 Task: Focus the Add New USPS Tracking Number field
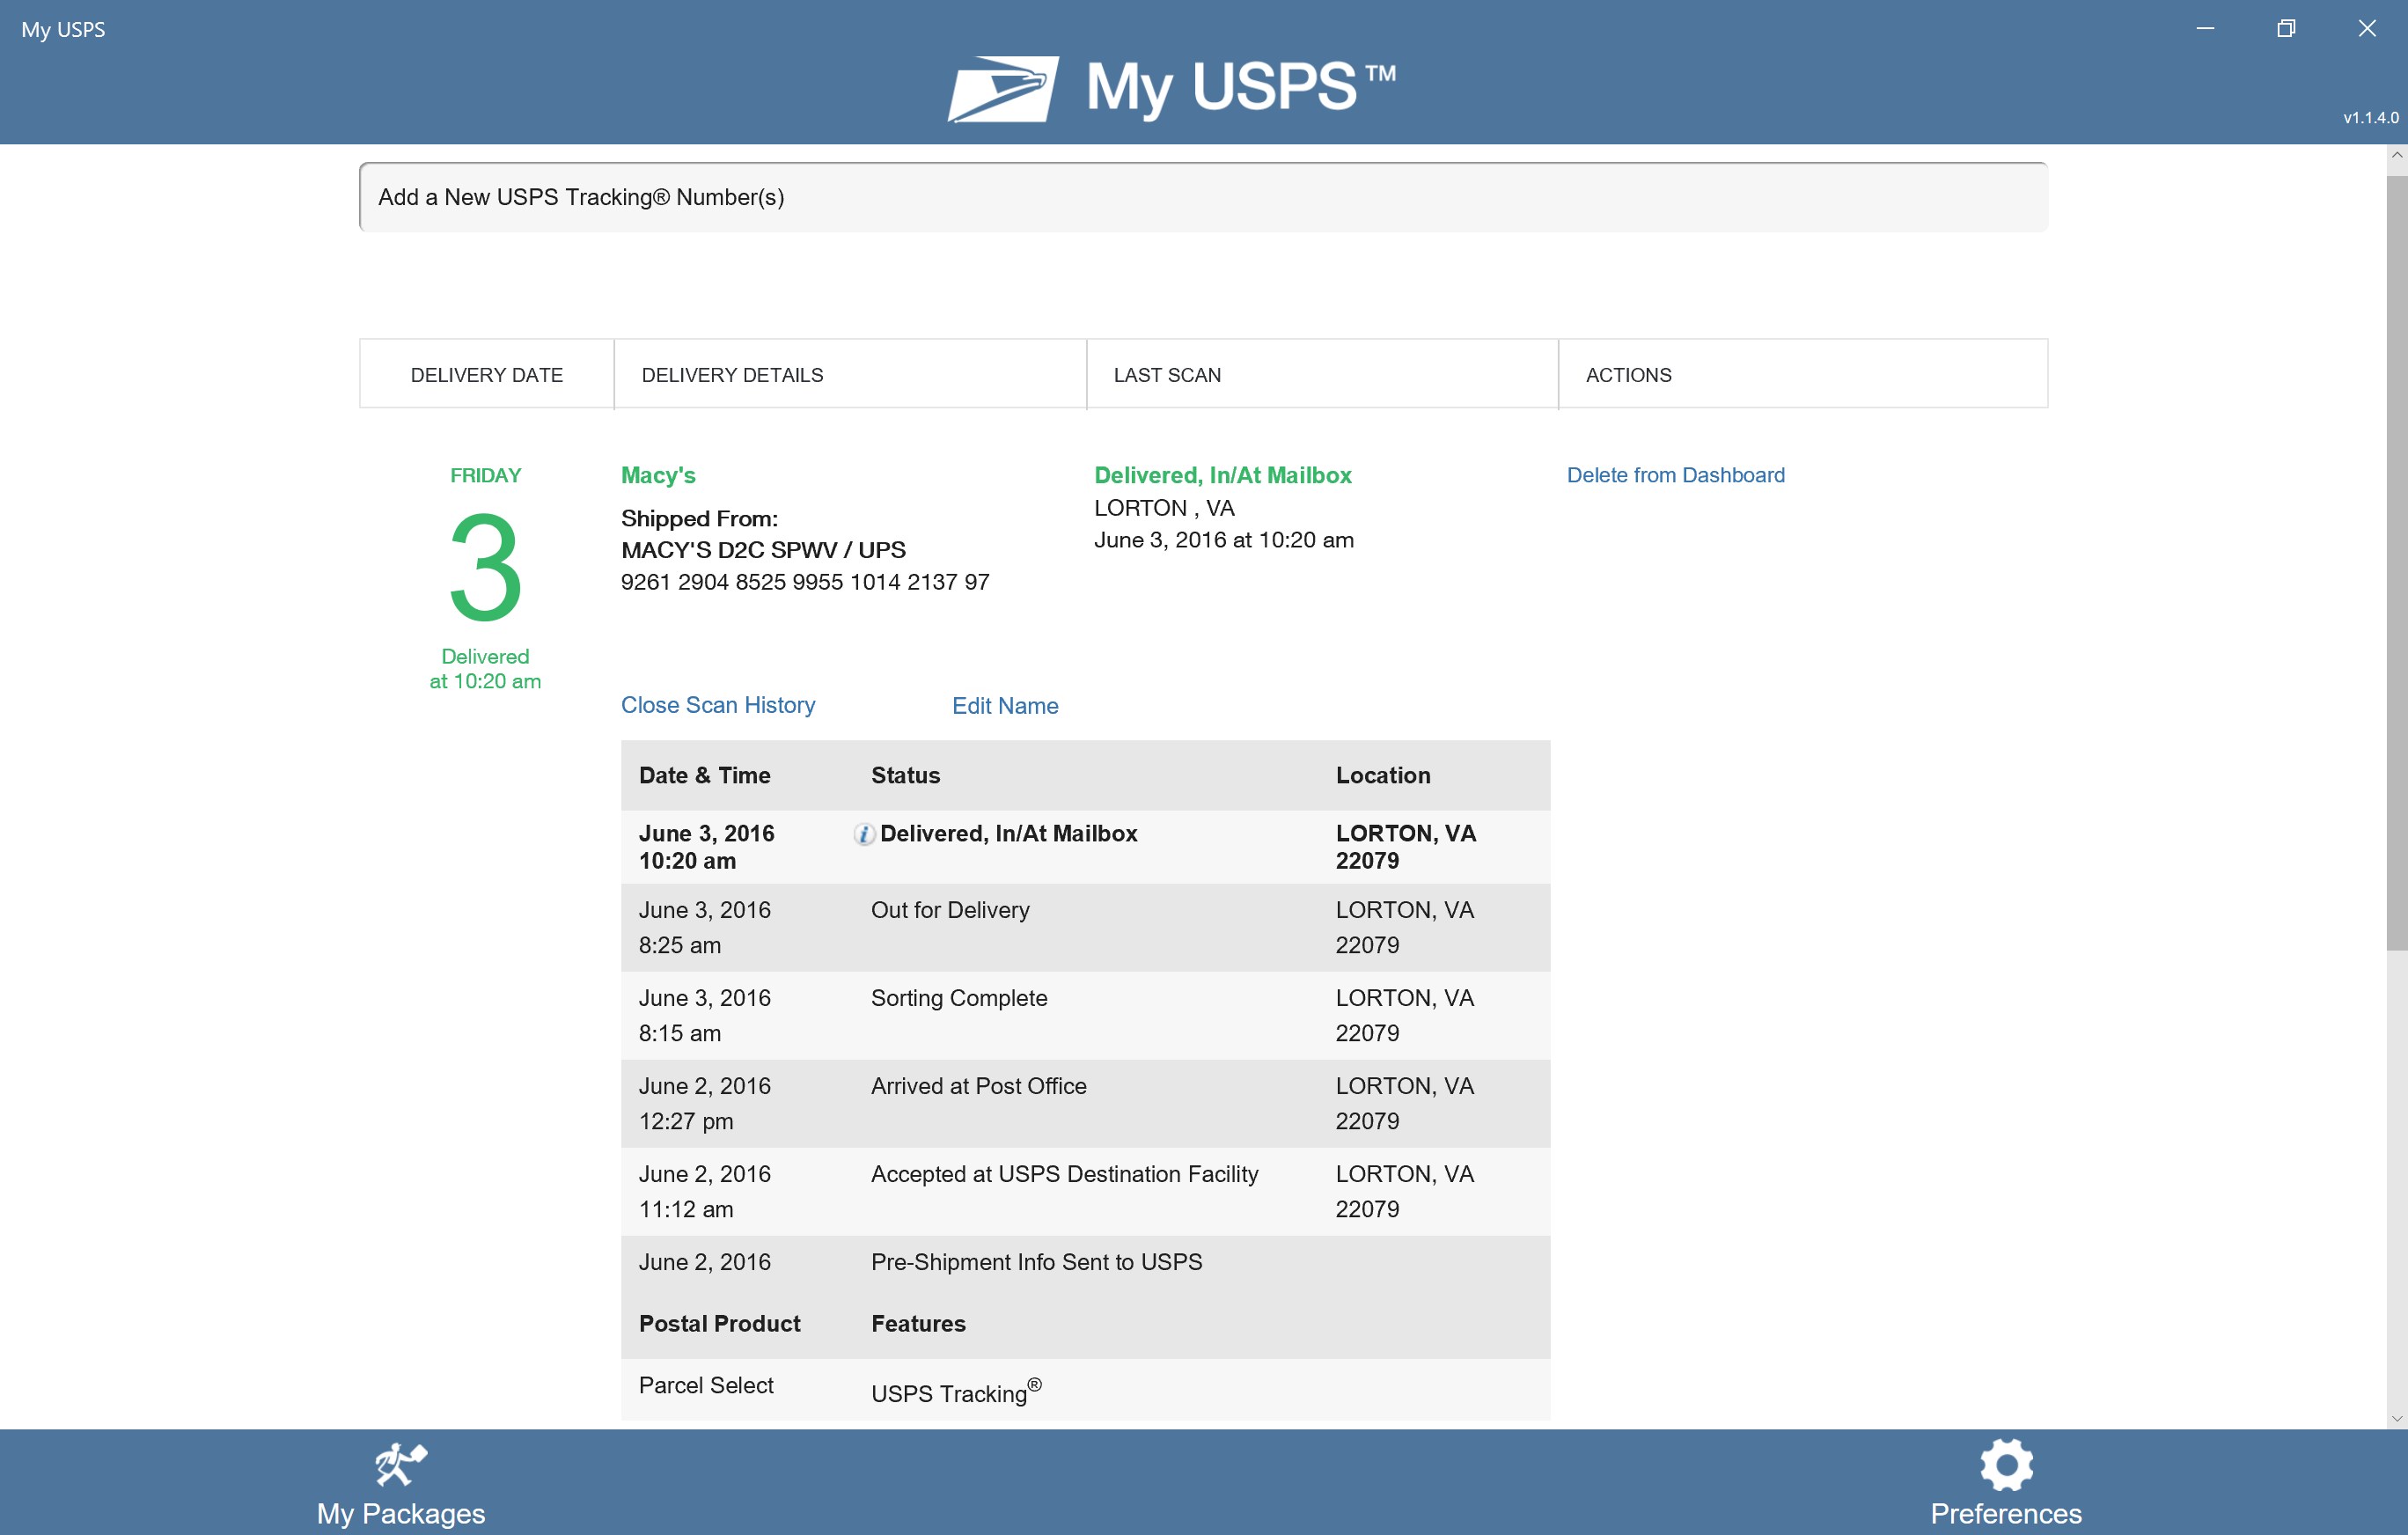[1203, 197]
